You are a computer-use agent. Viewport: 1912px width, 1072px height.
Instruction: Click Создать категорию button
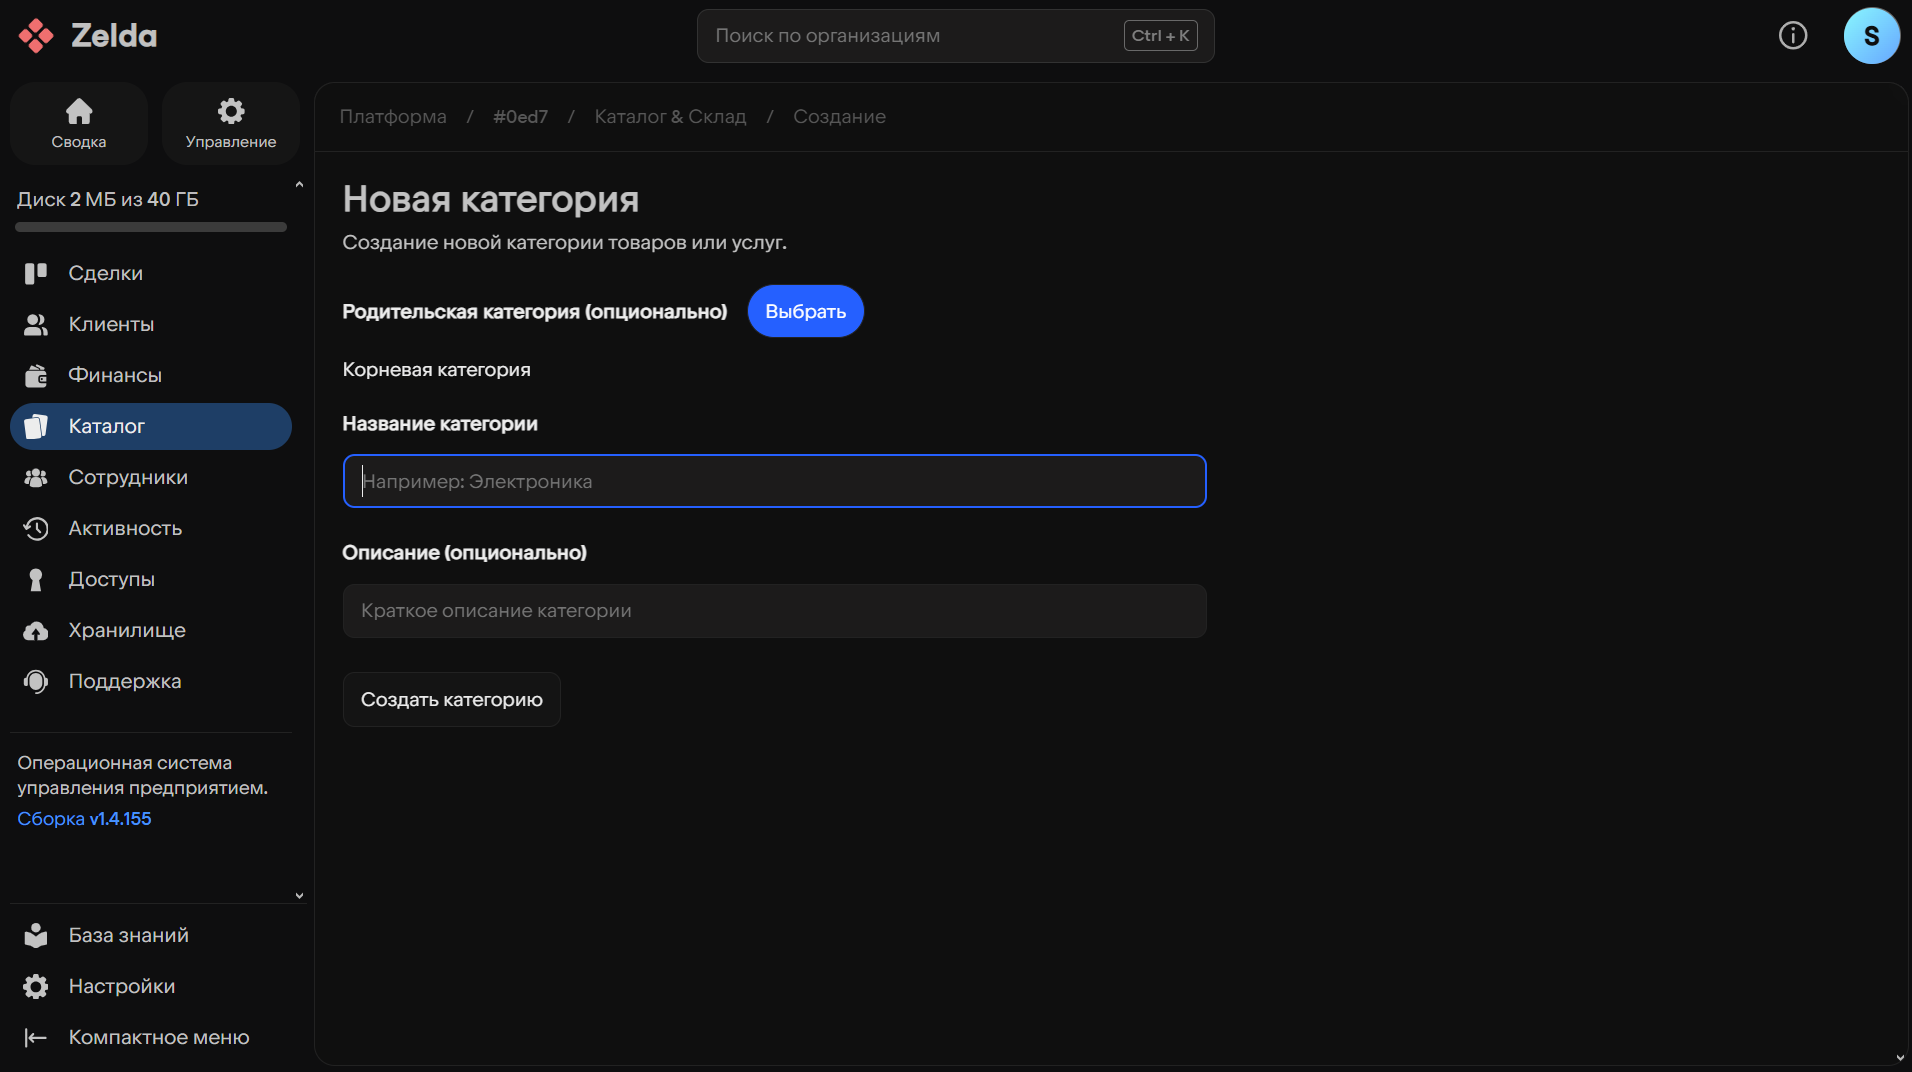point(451,699)
